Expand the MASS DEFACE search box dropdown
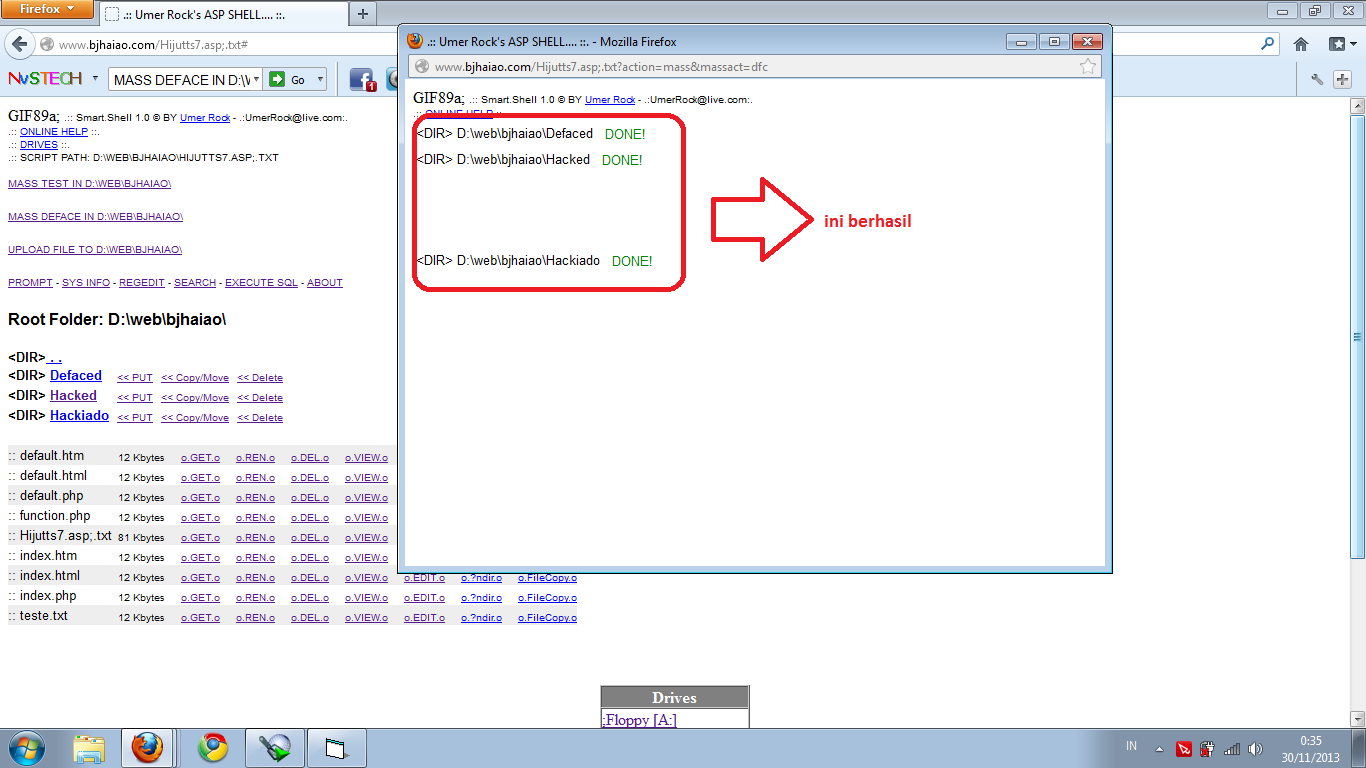Screen dimensions: 1366x768 [256, 79]
